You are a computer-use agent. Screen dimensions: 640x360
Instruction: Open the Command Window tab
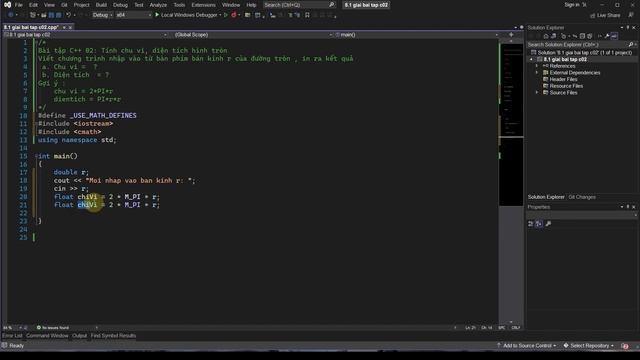tap(47, 336)
